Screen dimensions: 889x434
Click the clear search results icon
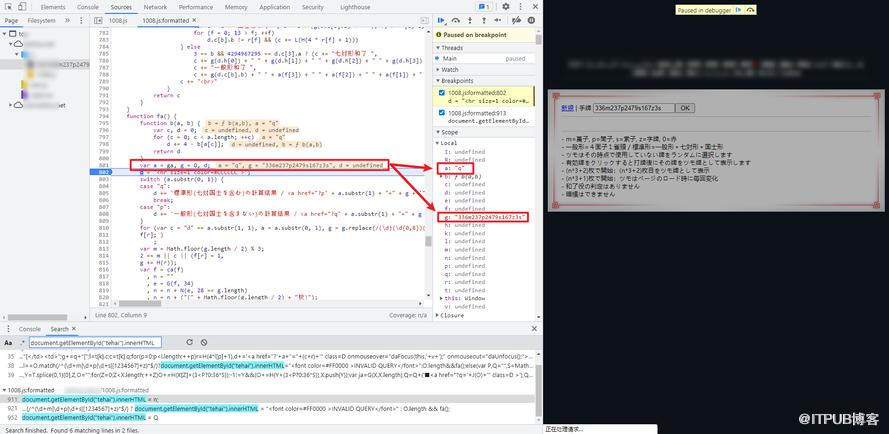[x=204, y=343]
